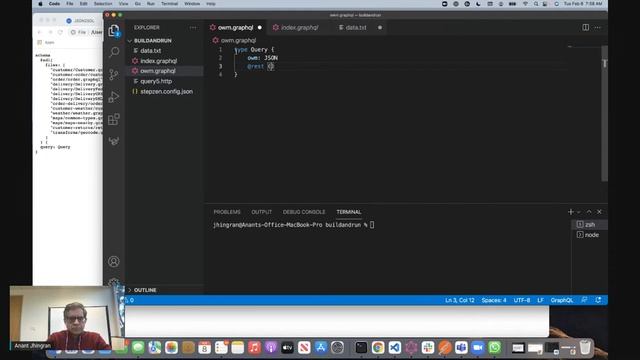Open index.graphql in the explorer
This screenshot has width=640, height=360.
pos(158,61)
